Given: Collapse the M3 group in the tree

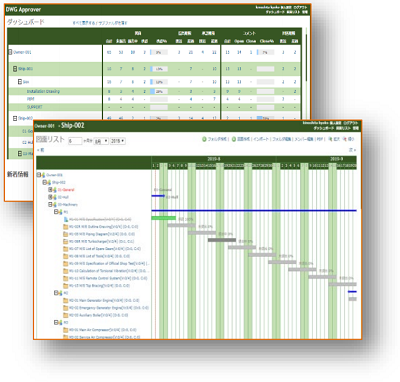Looking at the screenshot, I should click(x=56, y=322).
